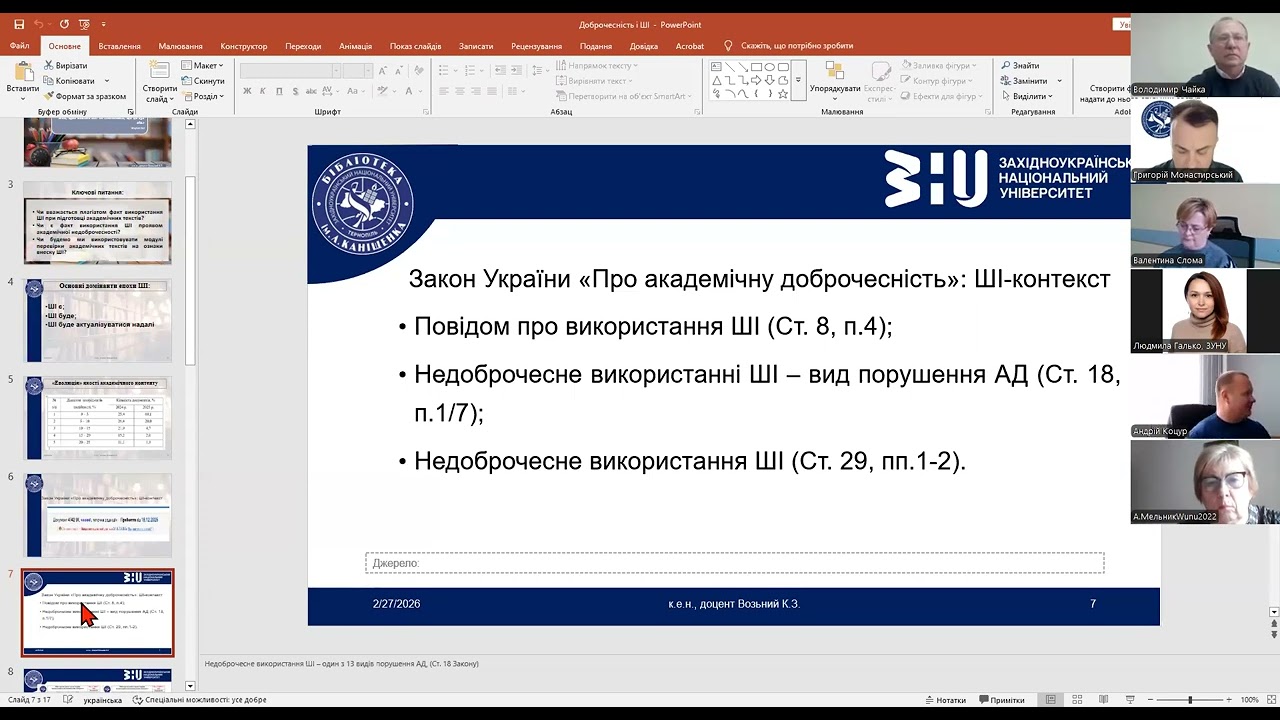
Task: Open the Макет layout dropdown
Action: tap(204, 66)
